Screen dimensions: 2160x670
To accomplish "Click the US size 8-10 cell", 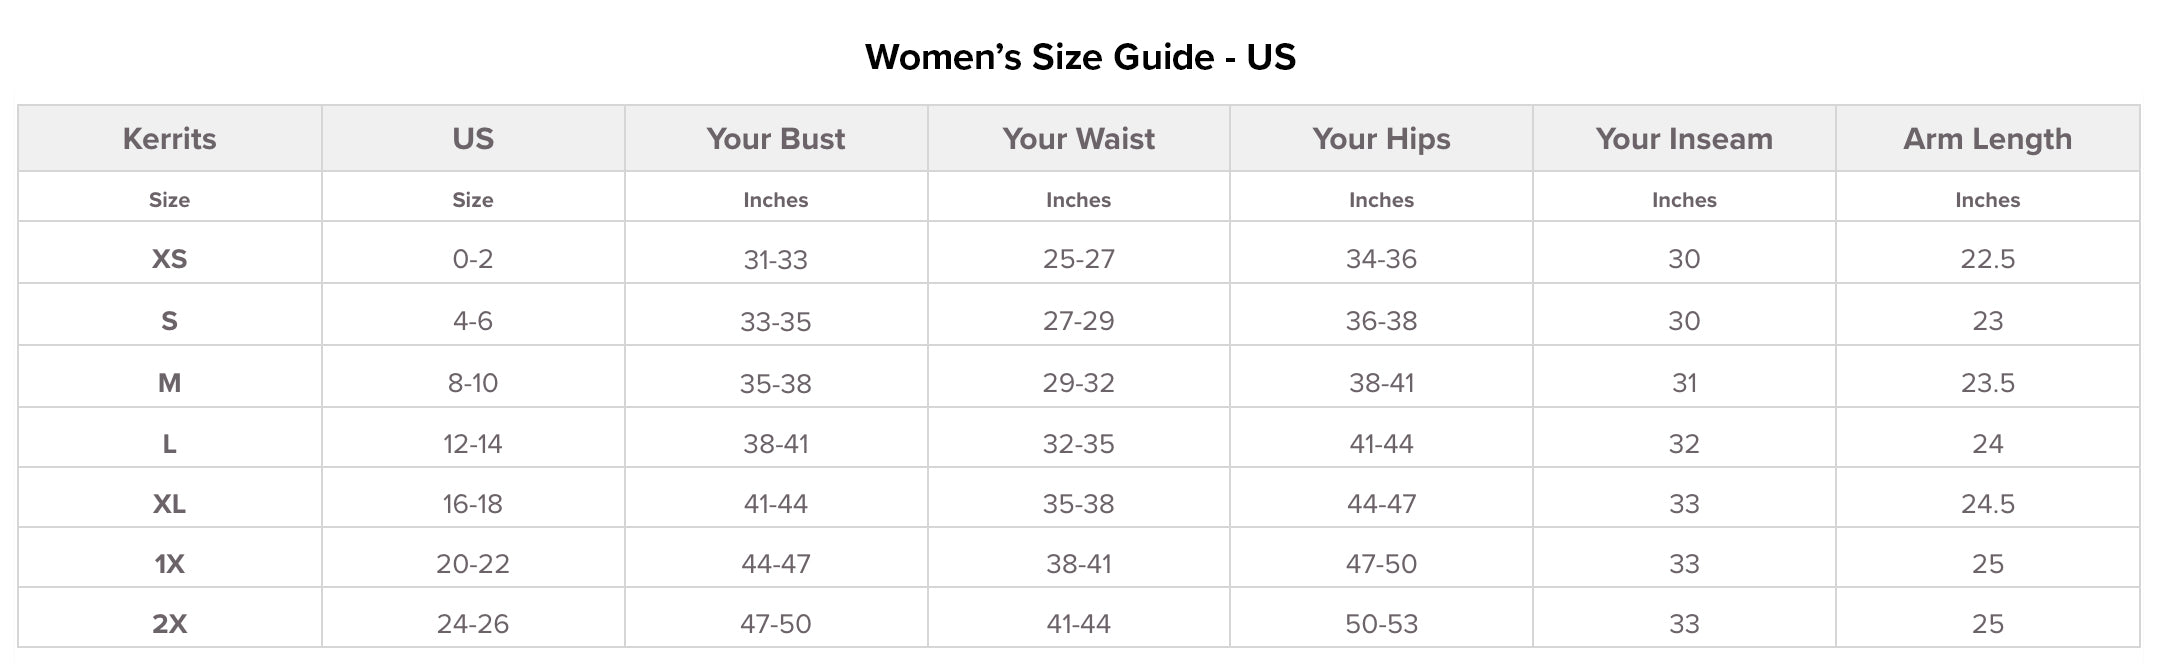I will pyautogui.click(x=473, y=383).
